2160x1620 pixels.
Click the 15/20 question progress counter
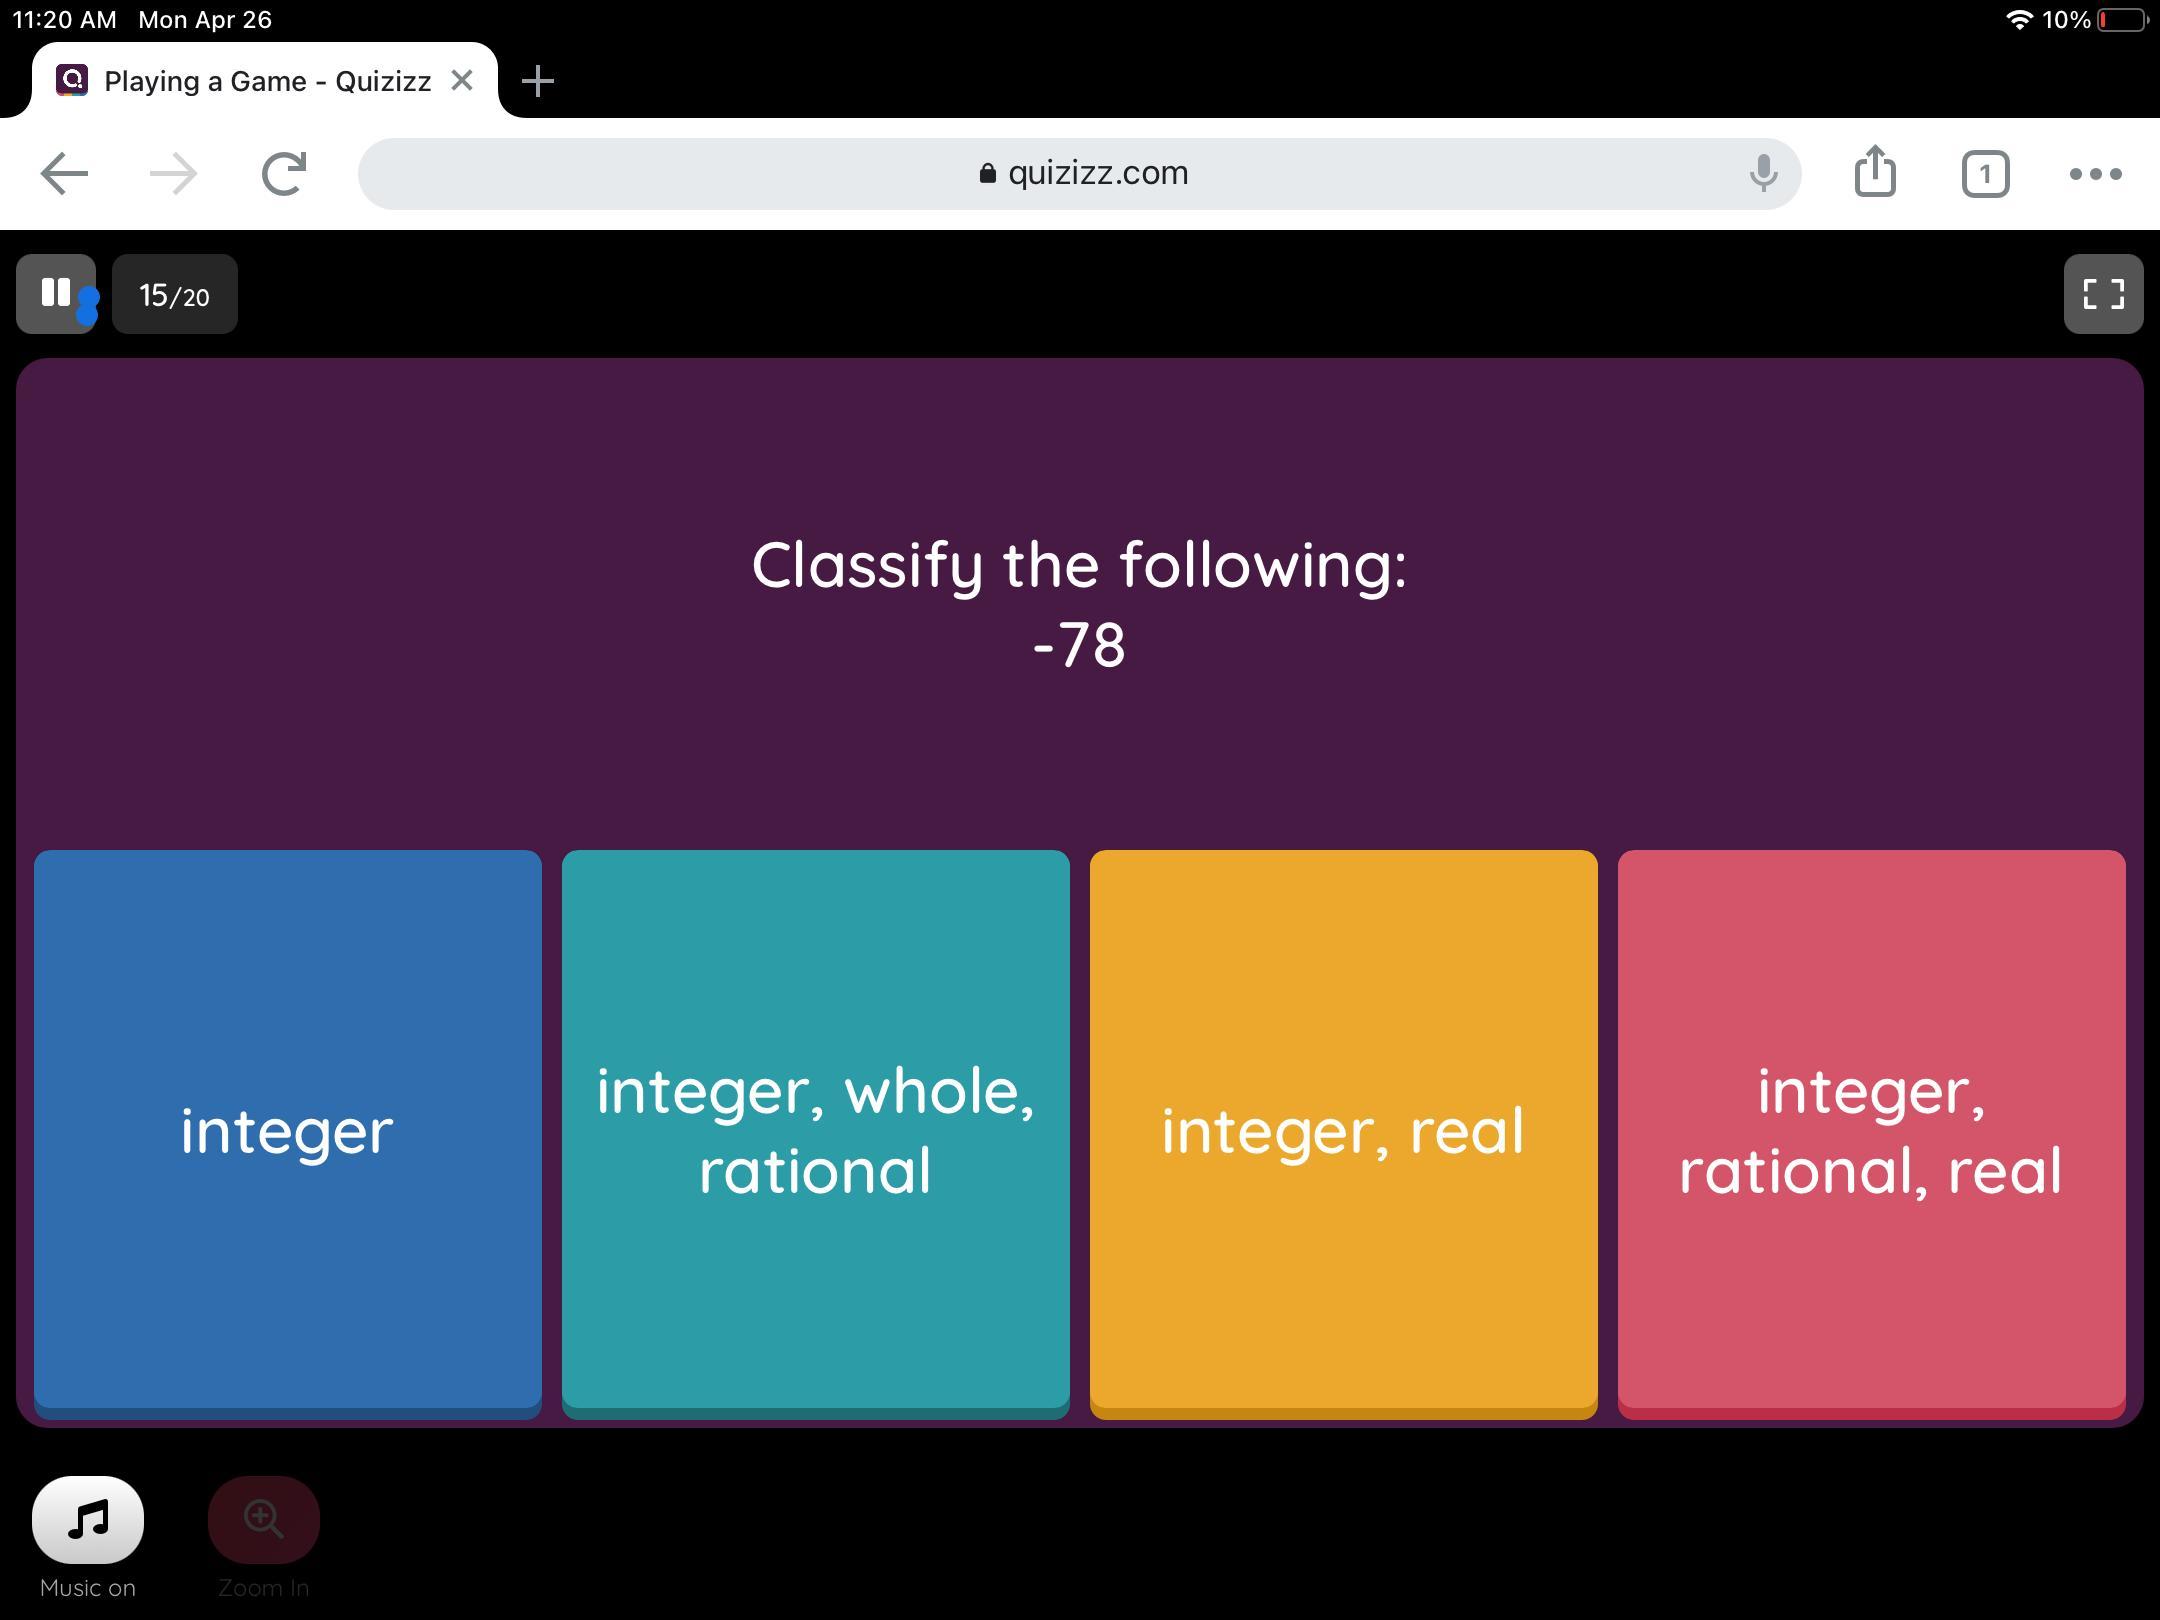tap(175, 294)
